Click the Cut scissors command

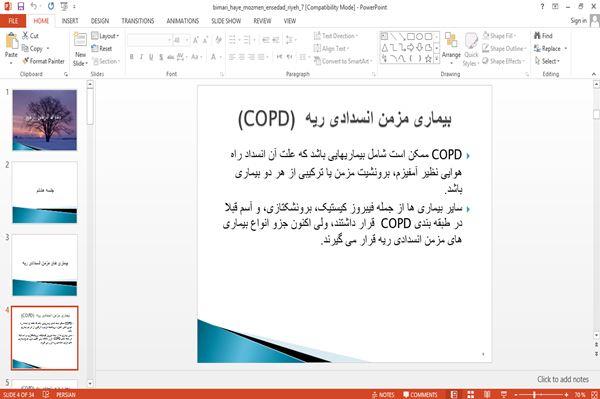coord(30,36)
